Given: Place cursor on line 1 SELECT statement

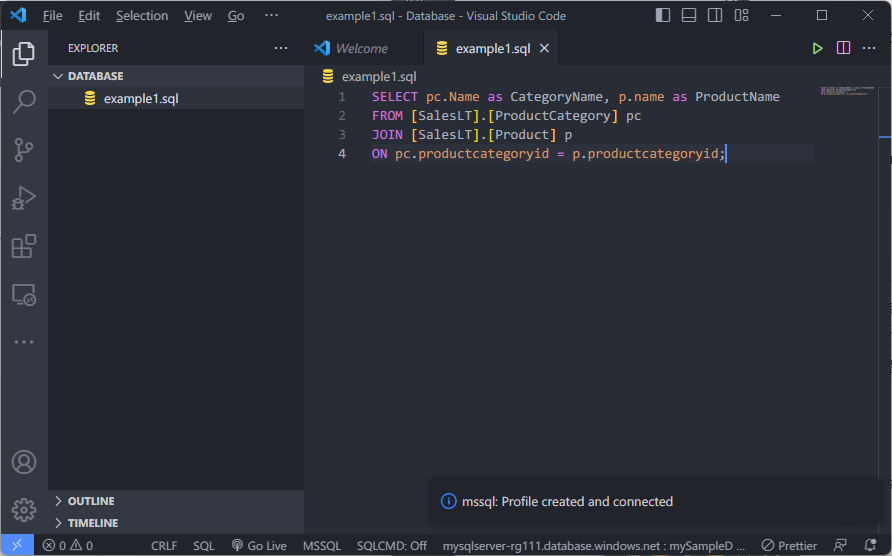Looking at the screenshot, I should 576,97.
